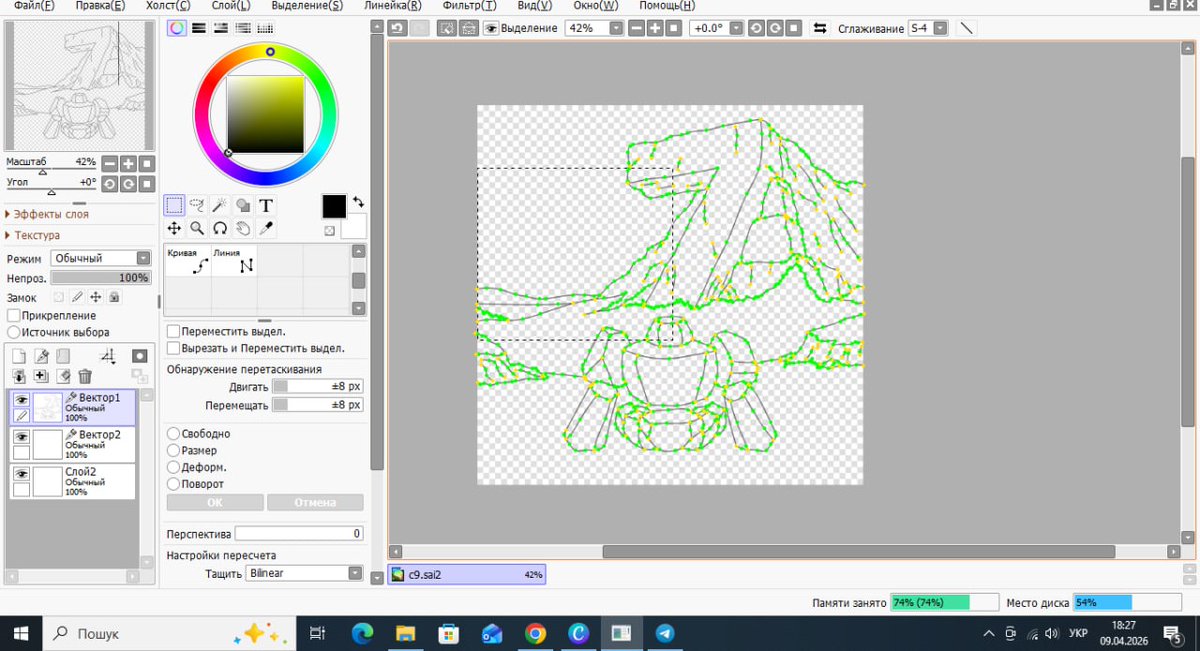Screen dimensions: 1200x651
Task: Delete layer with the trash icon
Action: (x=85, y=376)
